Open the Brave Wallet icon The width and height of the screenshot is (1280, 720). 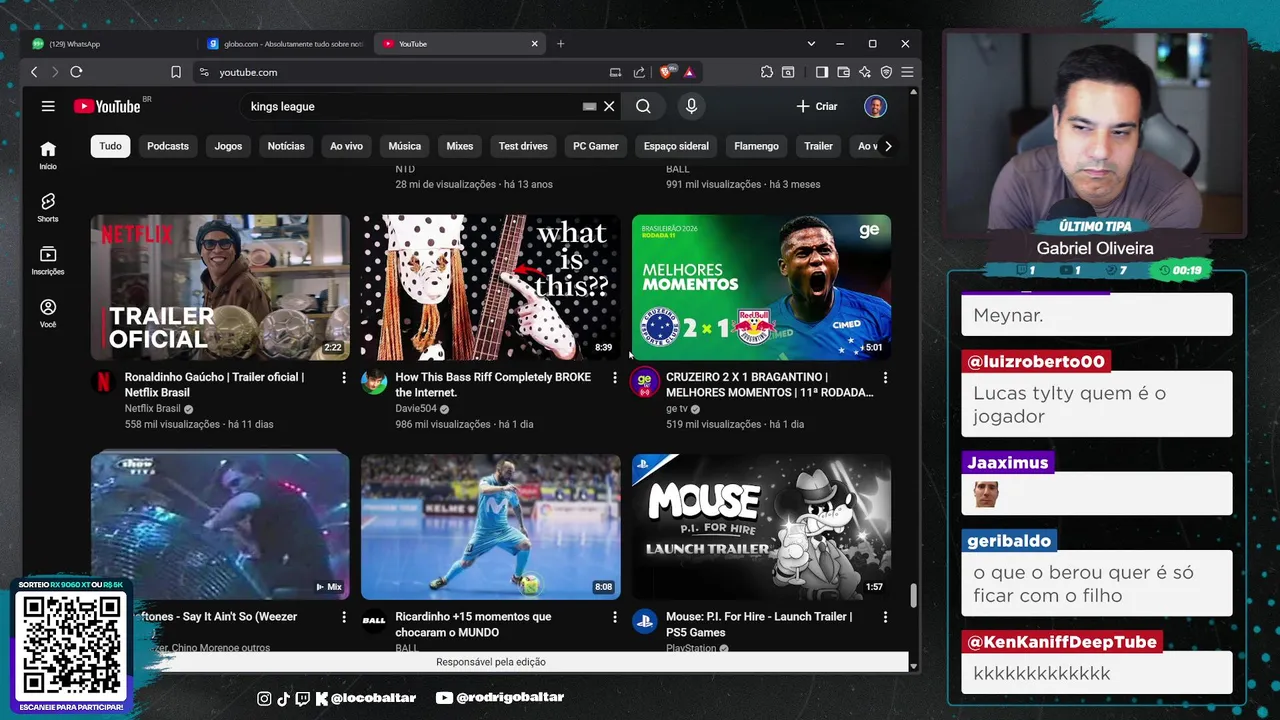click(843, 72)
